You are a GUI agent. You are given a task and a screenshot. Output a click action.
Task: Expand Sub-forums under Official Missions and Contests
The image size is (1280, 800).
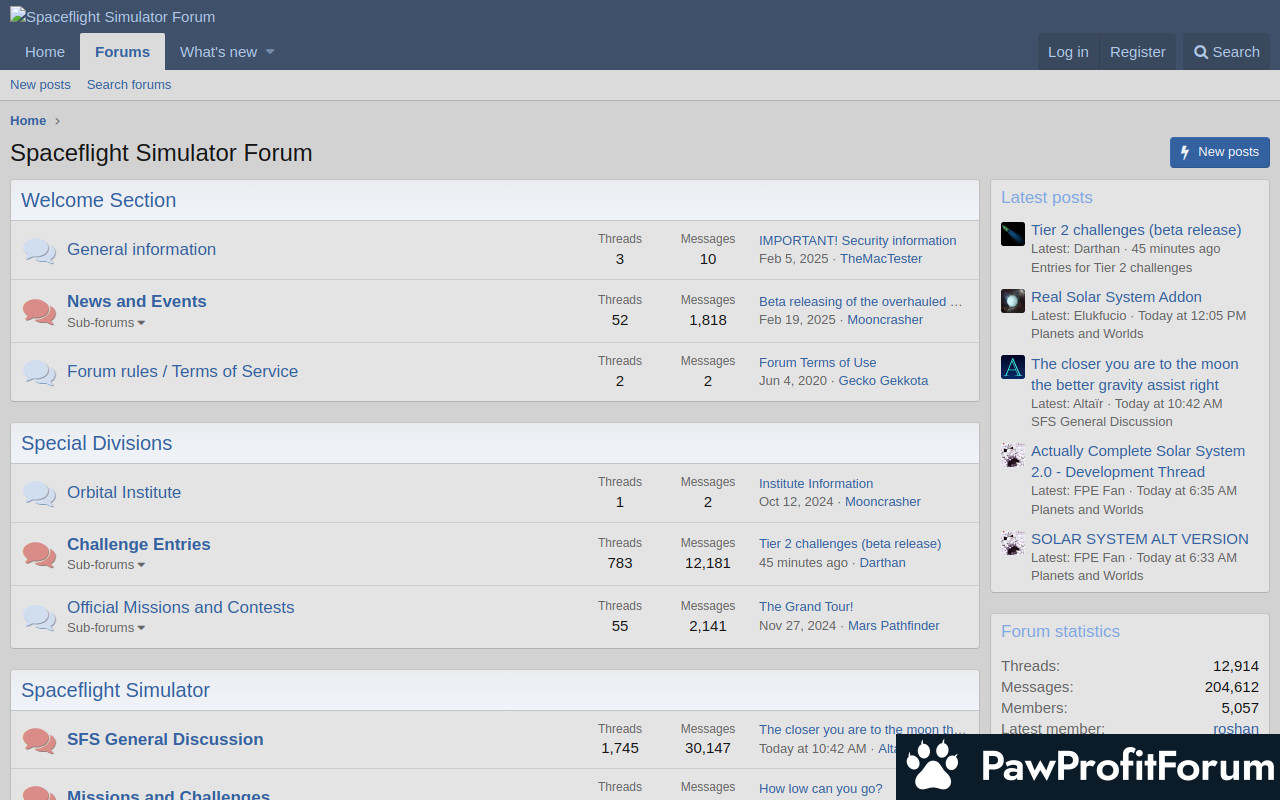click(106, 628)
